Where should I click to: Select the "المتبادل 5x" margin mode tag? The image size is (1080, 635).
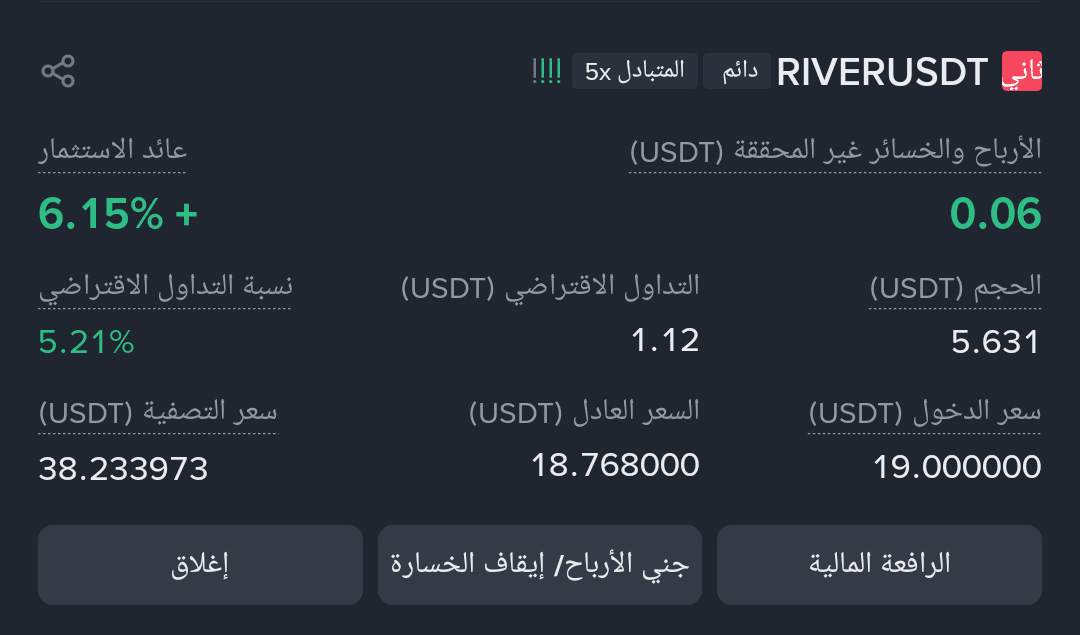(x=635, y=71)
